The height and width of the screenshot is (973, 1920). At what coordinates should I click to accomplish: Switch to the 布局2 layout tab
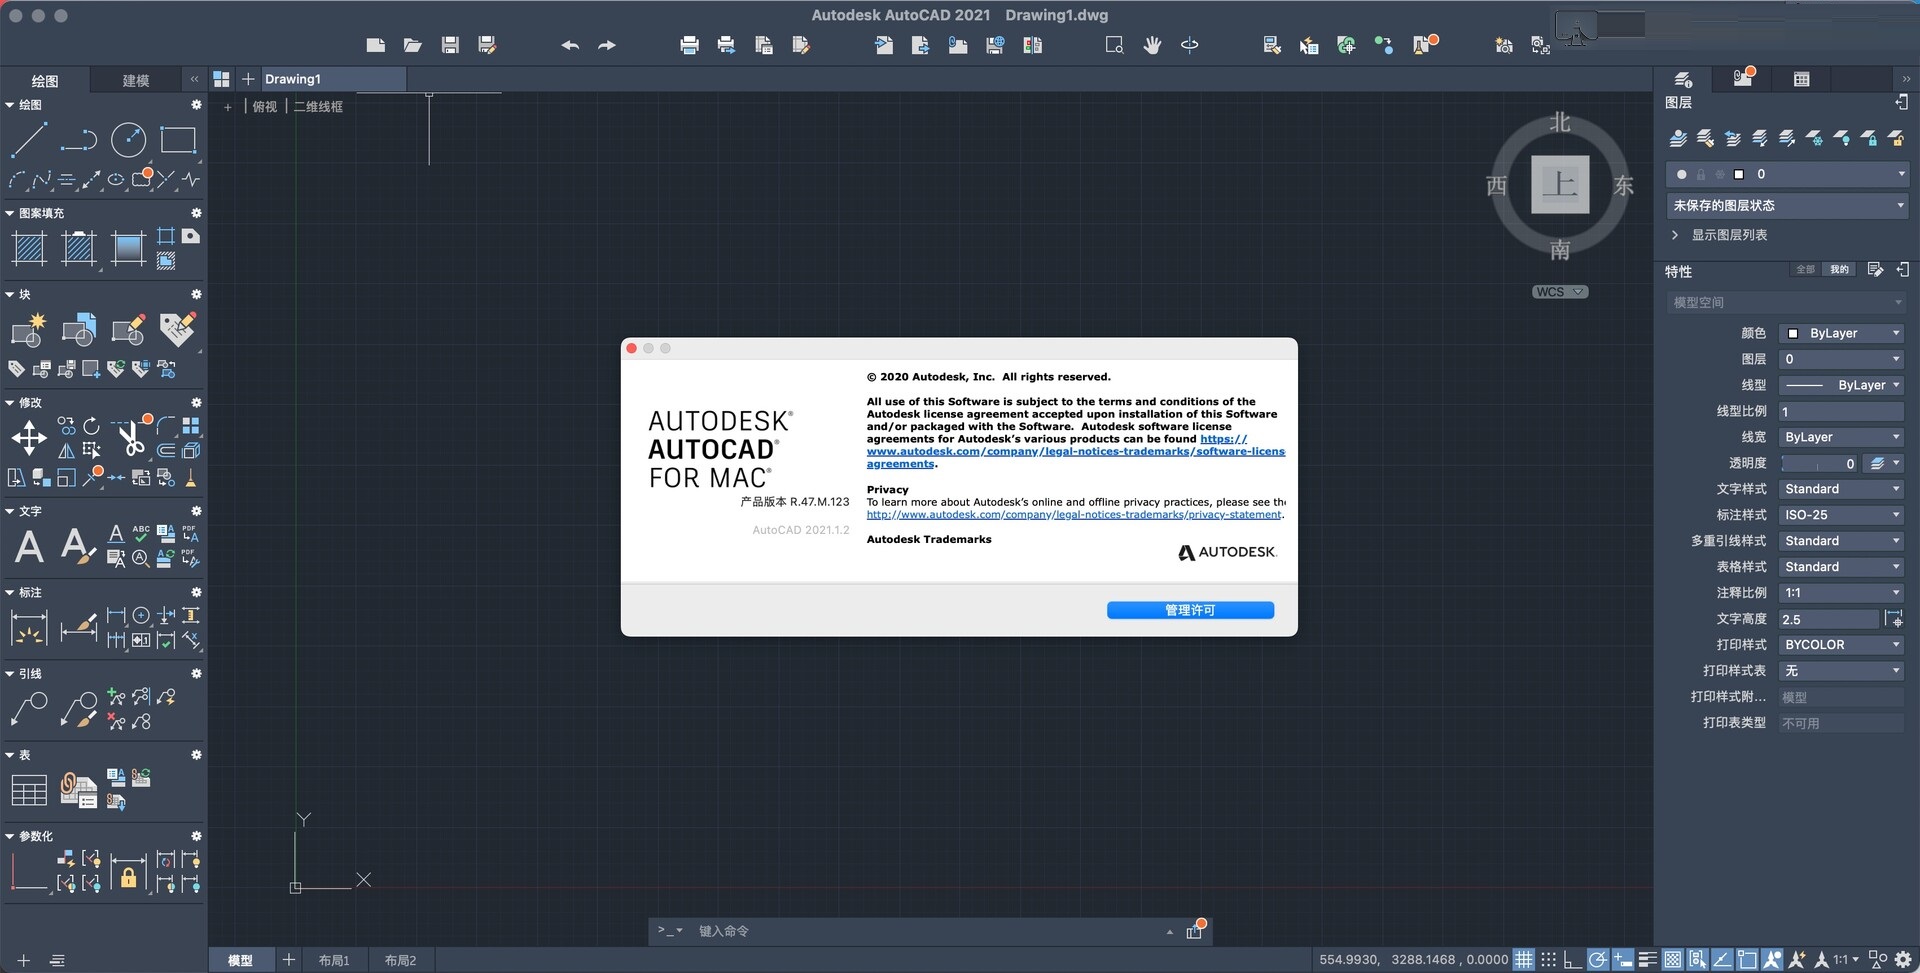tap(400, 960)
